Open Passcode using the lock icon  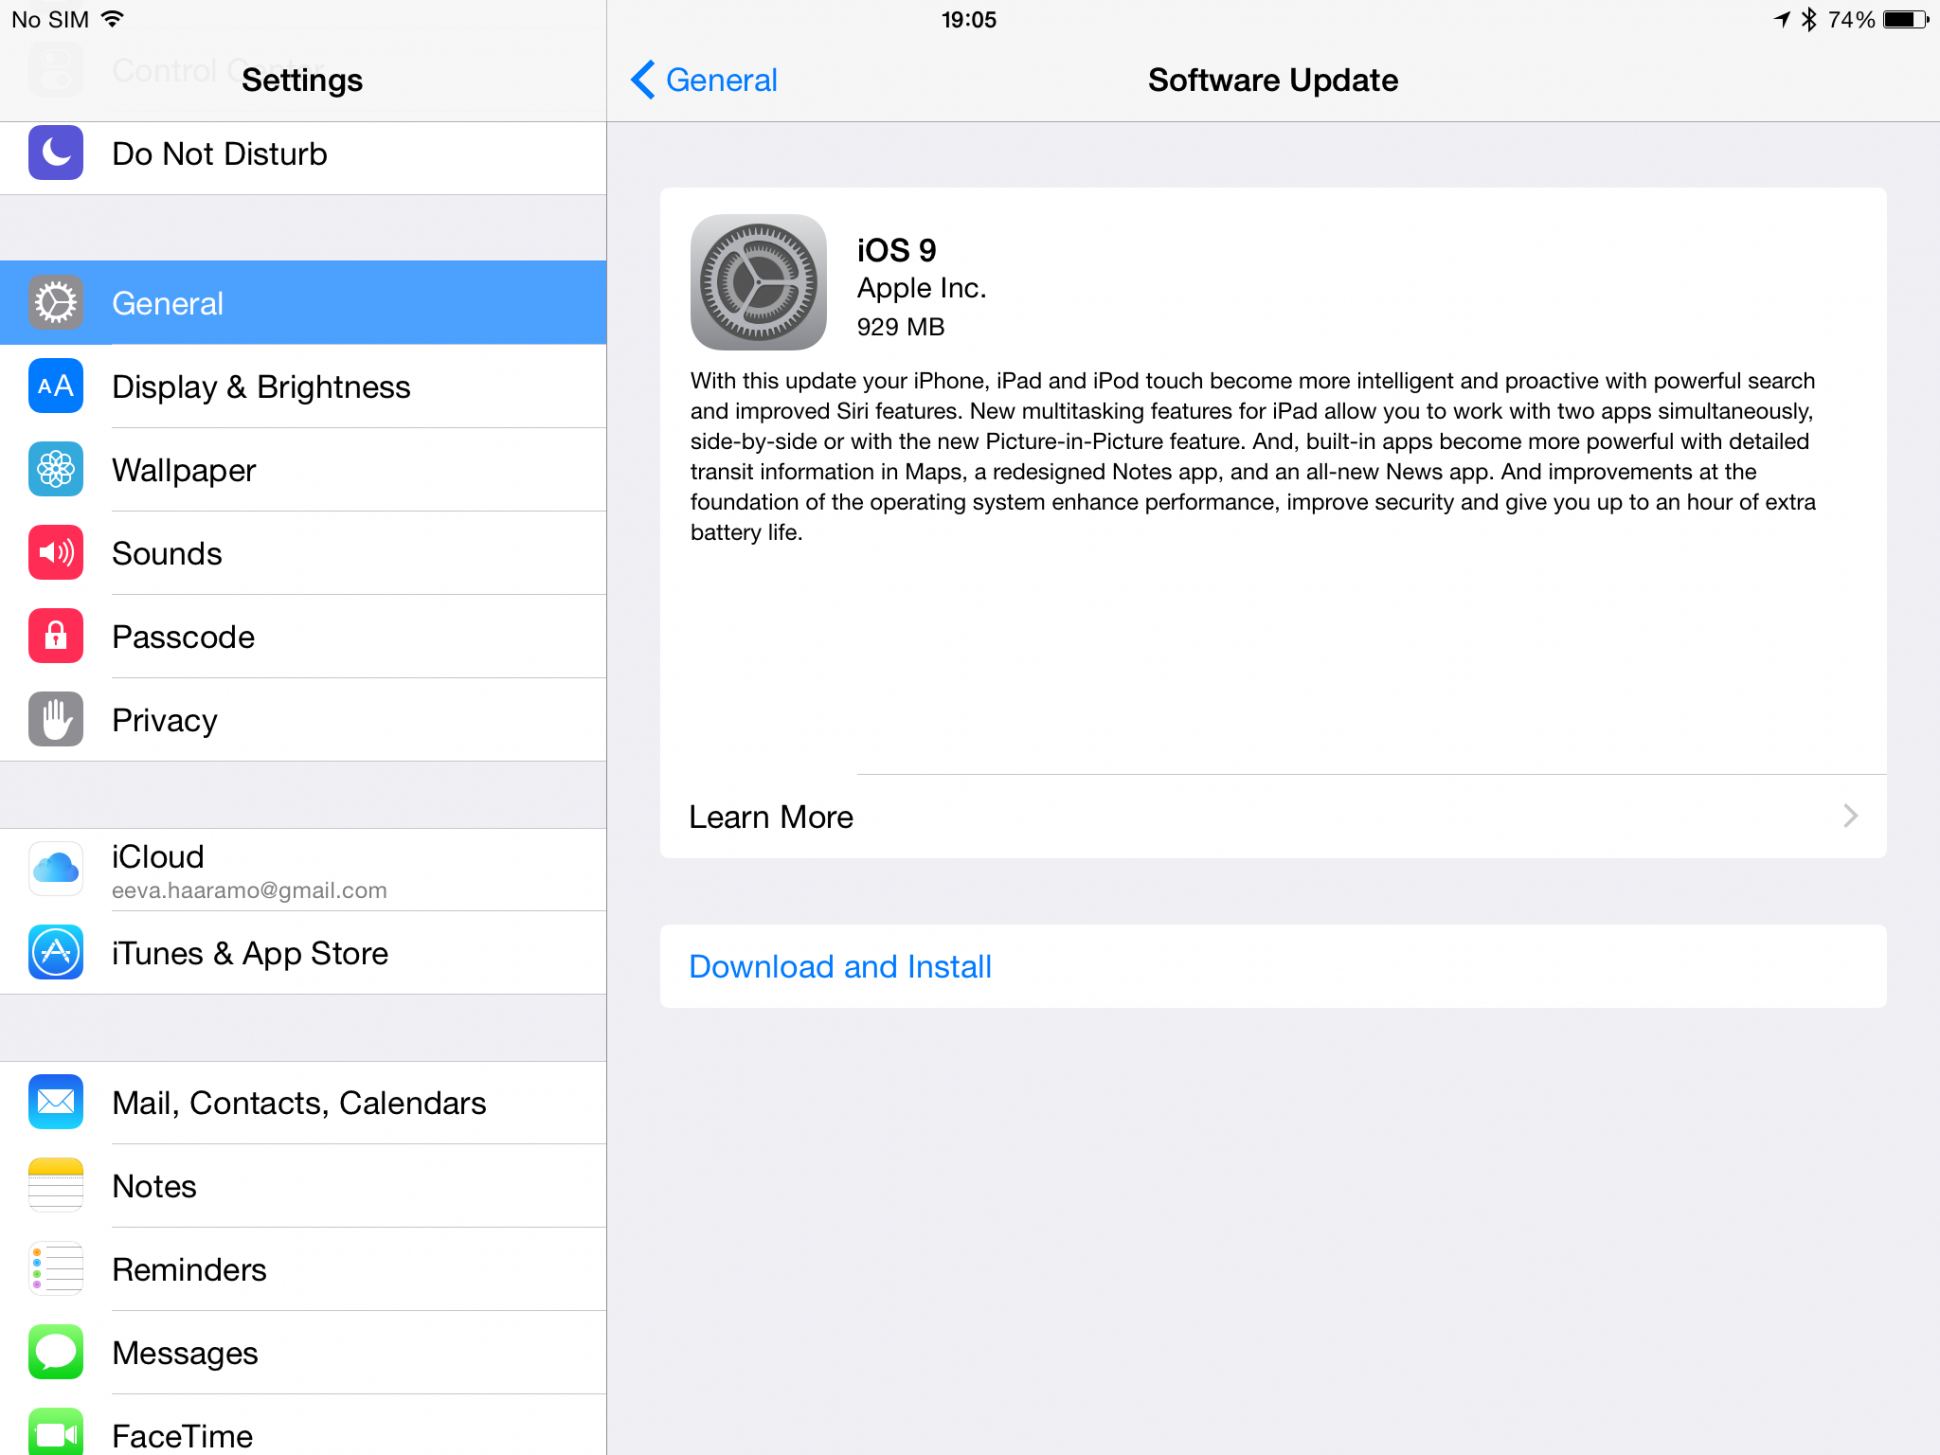point(56,636)
